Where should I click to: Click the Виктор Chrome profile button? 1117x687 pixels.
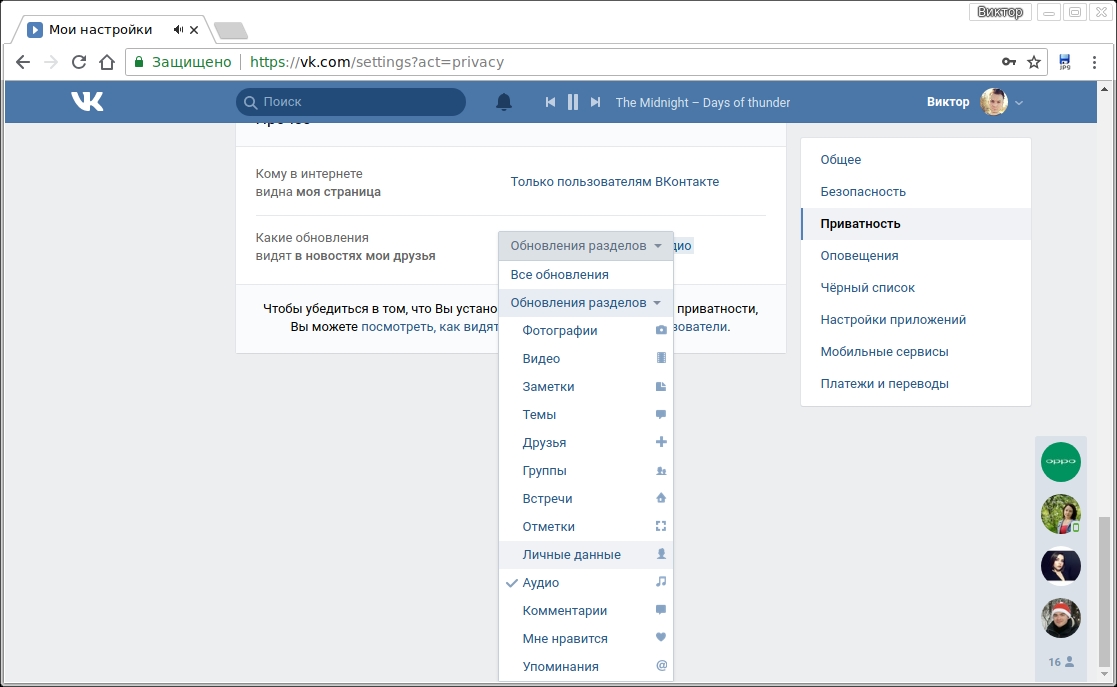click(1000, 12)
